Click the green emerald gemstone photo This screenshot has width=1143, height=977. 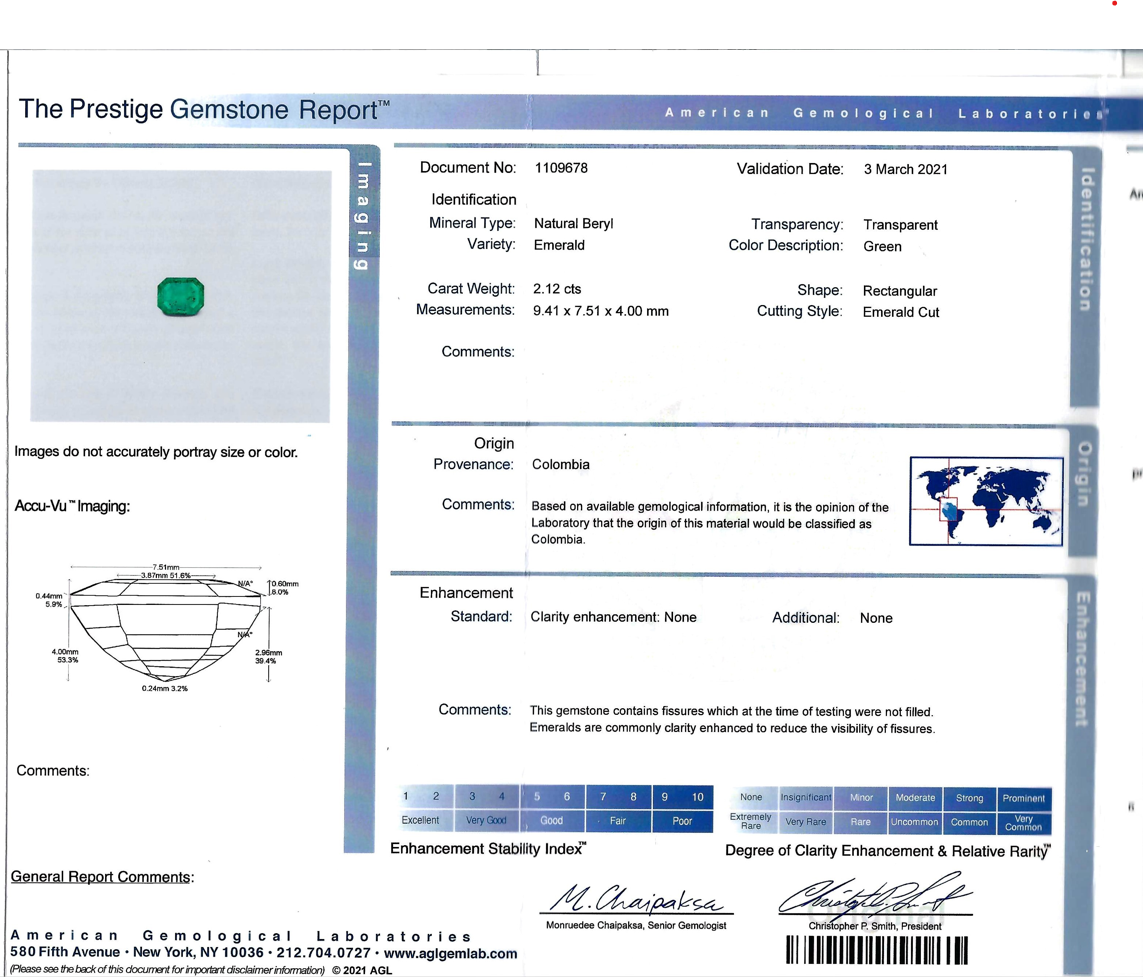[181, 298]
